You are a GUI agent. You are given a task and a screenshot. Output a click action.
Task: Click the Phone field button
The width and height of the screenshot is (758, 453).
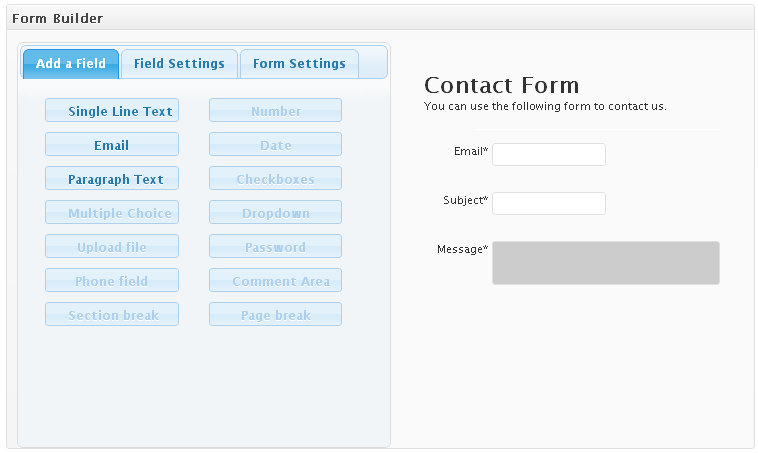112,281
